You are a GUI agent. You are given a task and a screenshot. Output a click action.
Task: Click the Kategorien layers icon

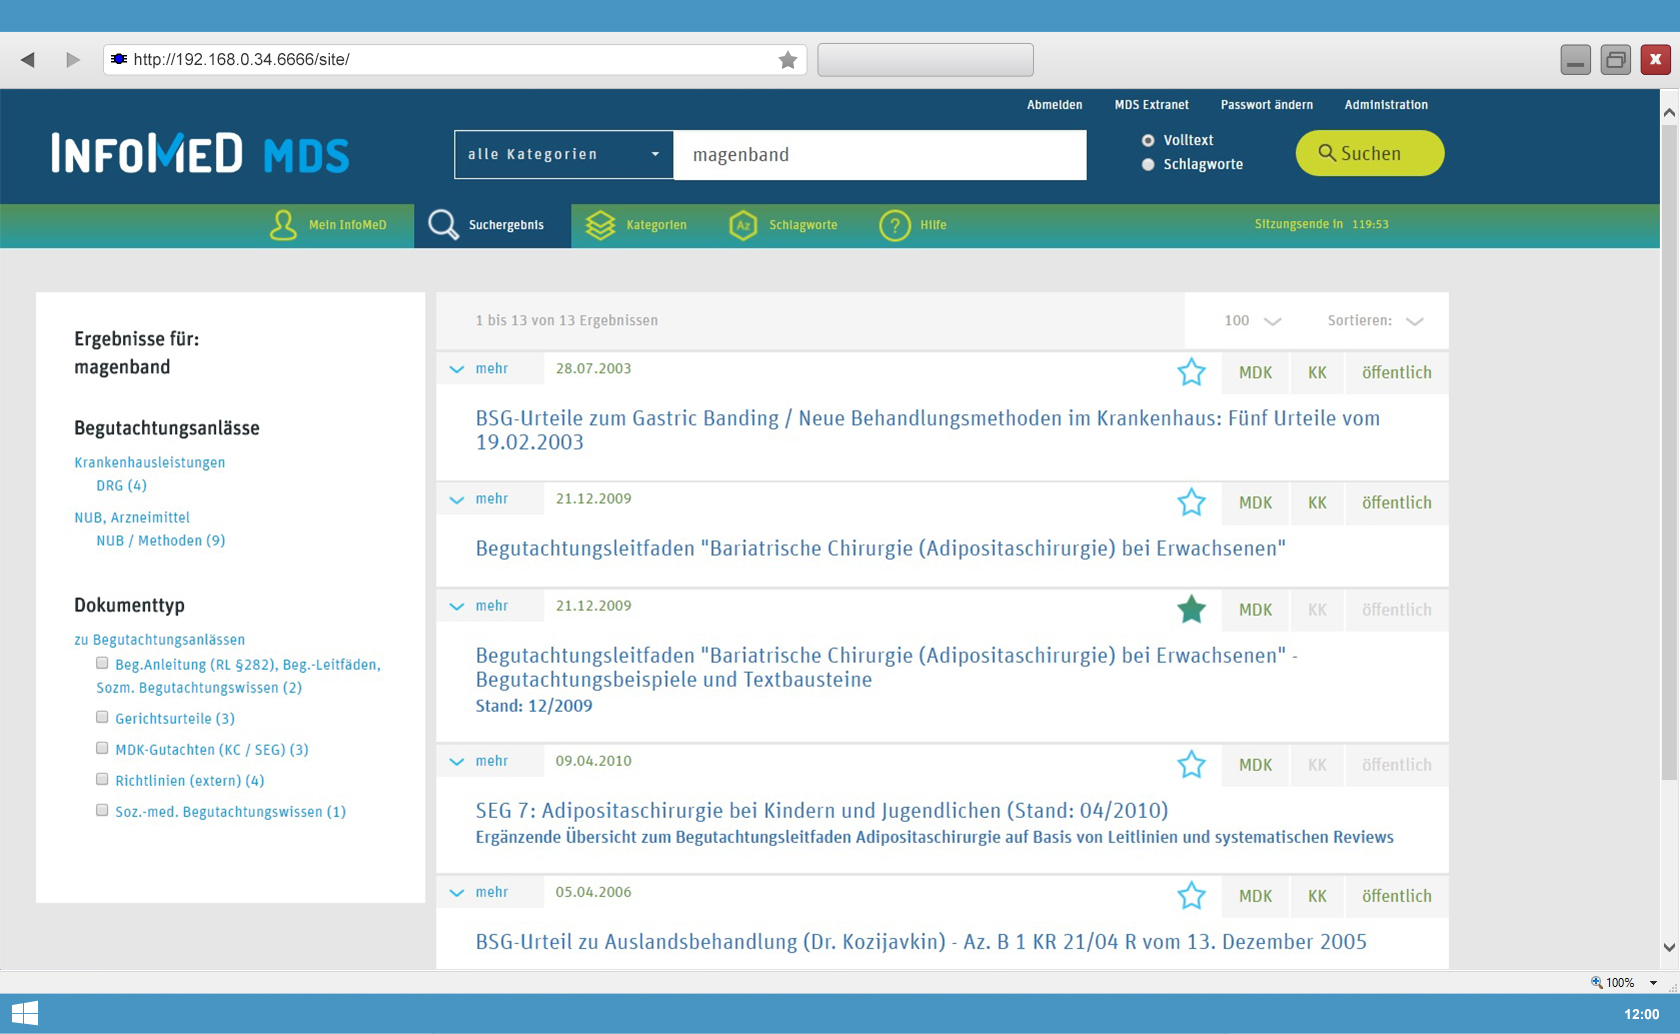point(600,225)
